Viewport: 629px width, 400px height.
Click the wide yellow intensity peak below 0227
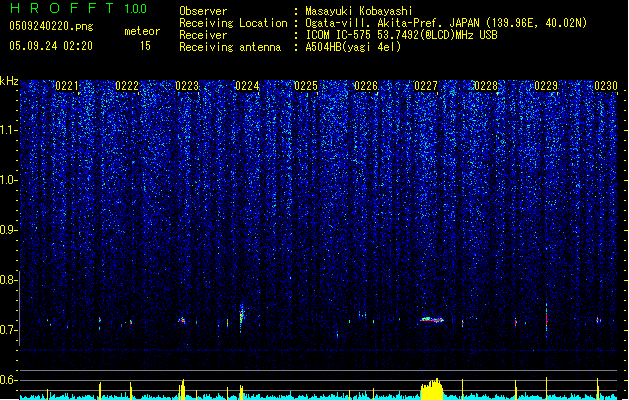click(432, 388)
